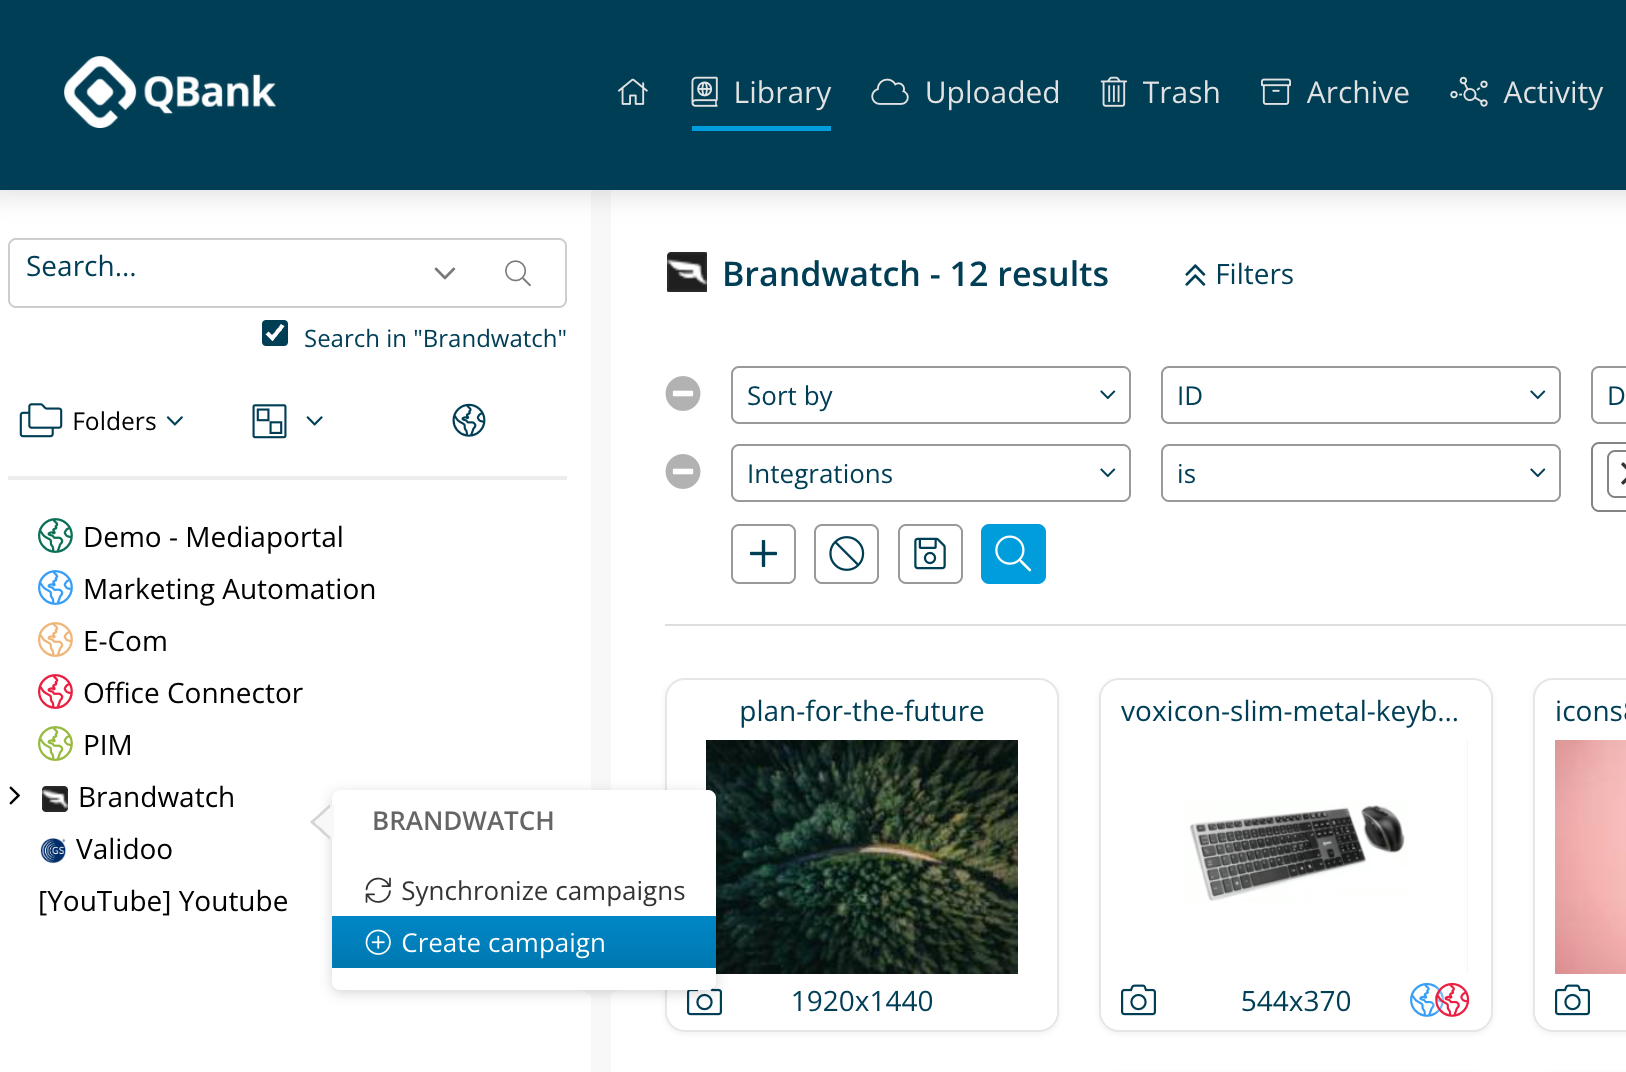1626x1072 pixels.
Task: Open the pink thumbnail on icons card
Action: 1590,857
